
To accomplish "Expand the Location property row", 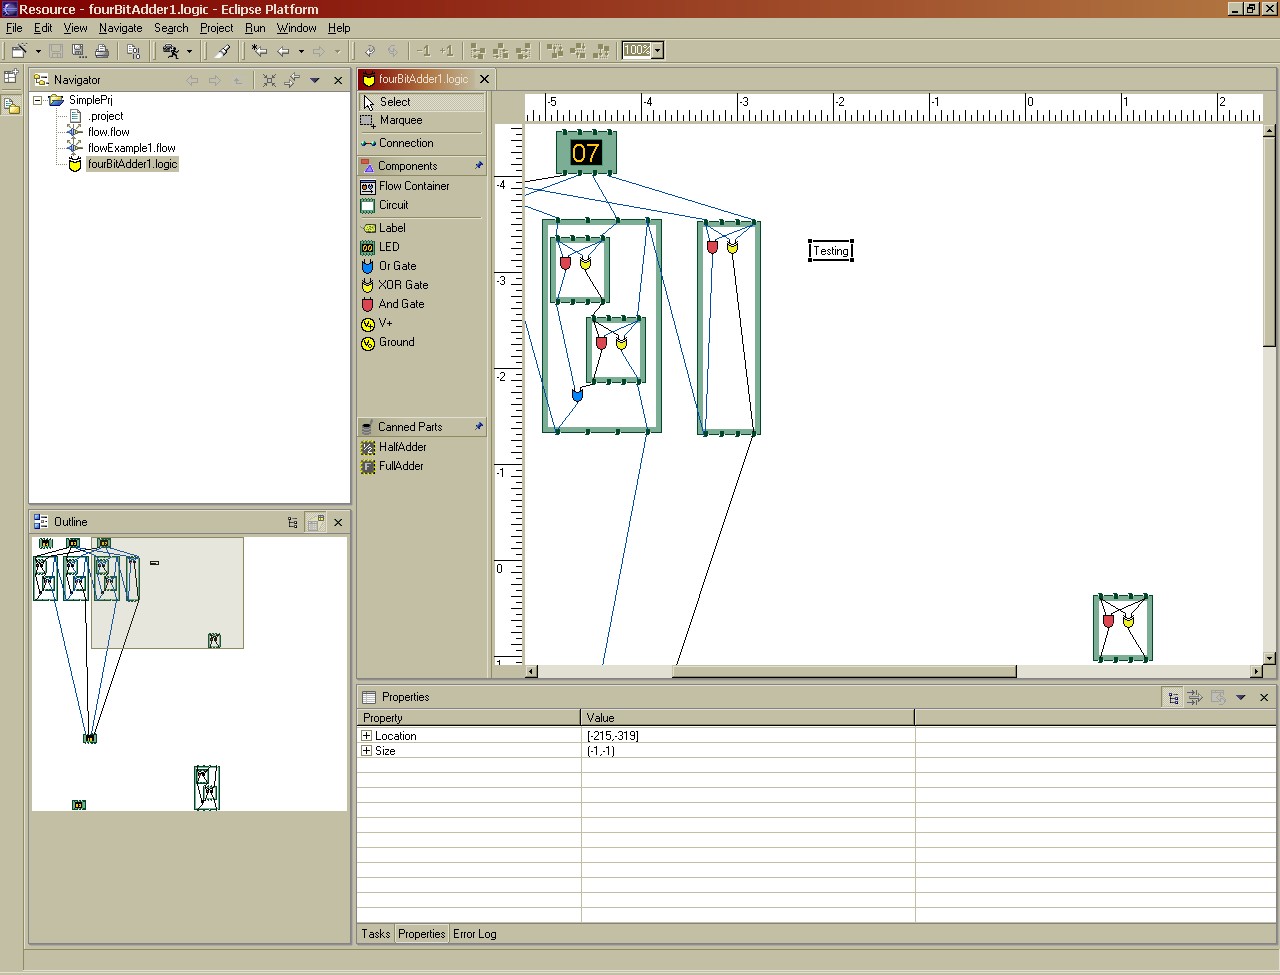I will 366,736.
